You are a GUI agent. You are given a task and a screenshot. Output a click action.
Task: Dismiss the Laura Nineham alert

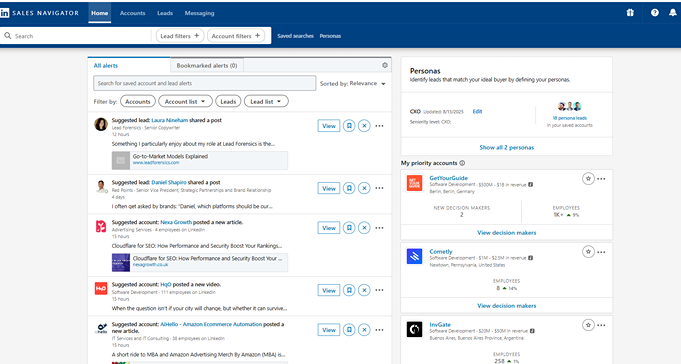(x=364, y=126)
